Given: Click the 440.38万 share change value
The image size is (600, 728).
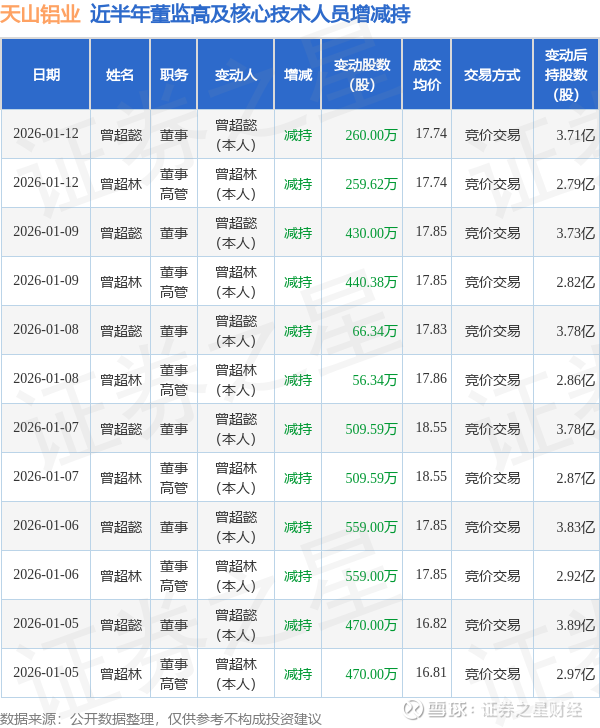Looking at the screenshot, I should point(371,282).
